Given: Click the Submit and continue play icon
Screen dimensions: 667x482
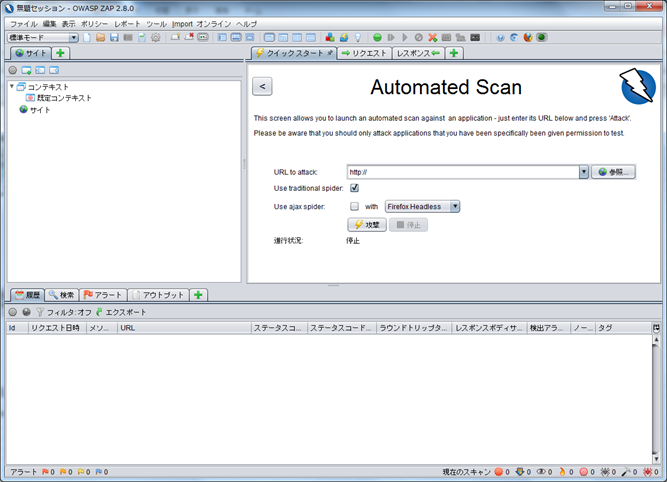Looking at the screenshot, I should [405, 37].
